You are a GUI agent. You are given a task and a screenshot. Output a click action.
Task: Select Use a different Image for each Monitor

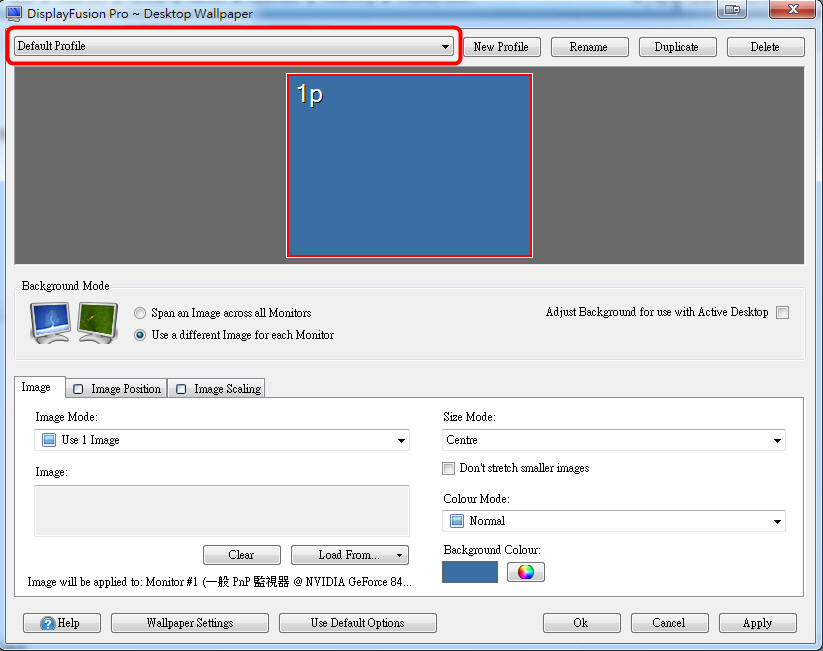(x=140, y=335)
